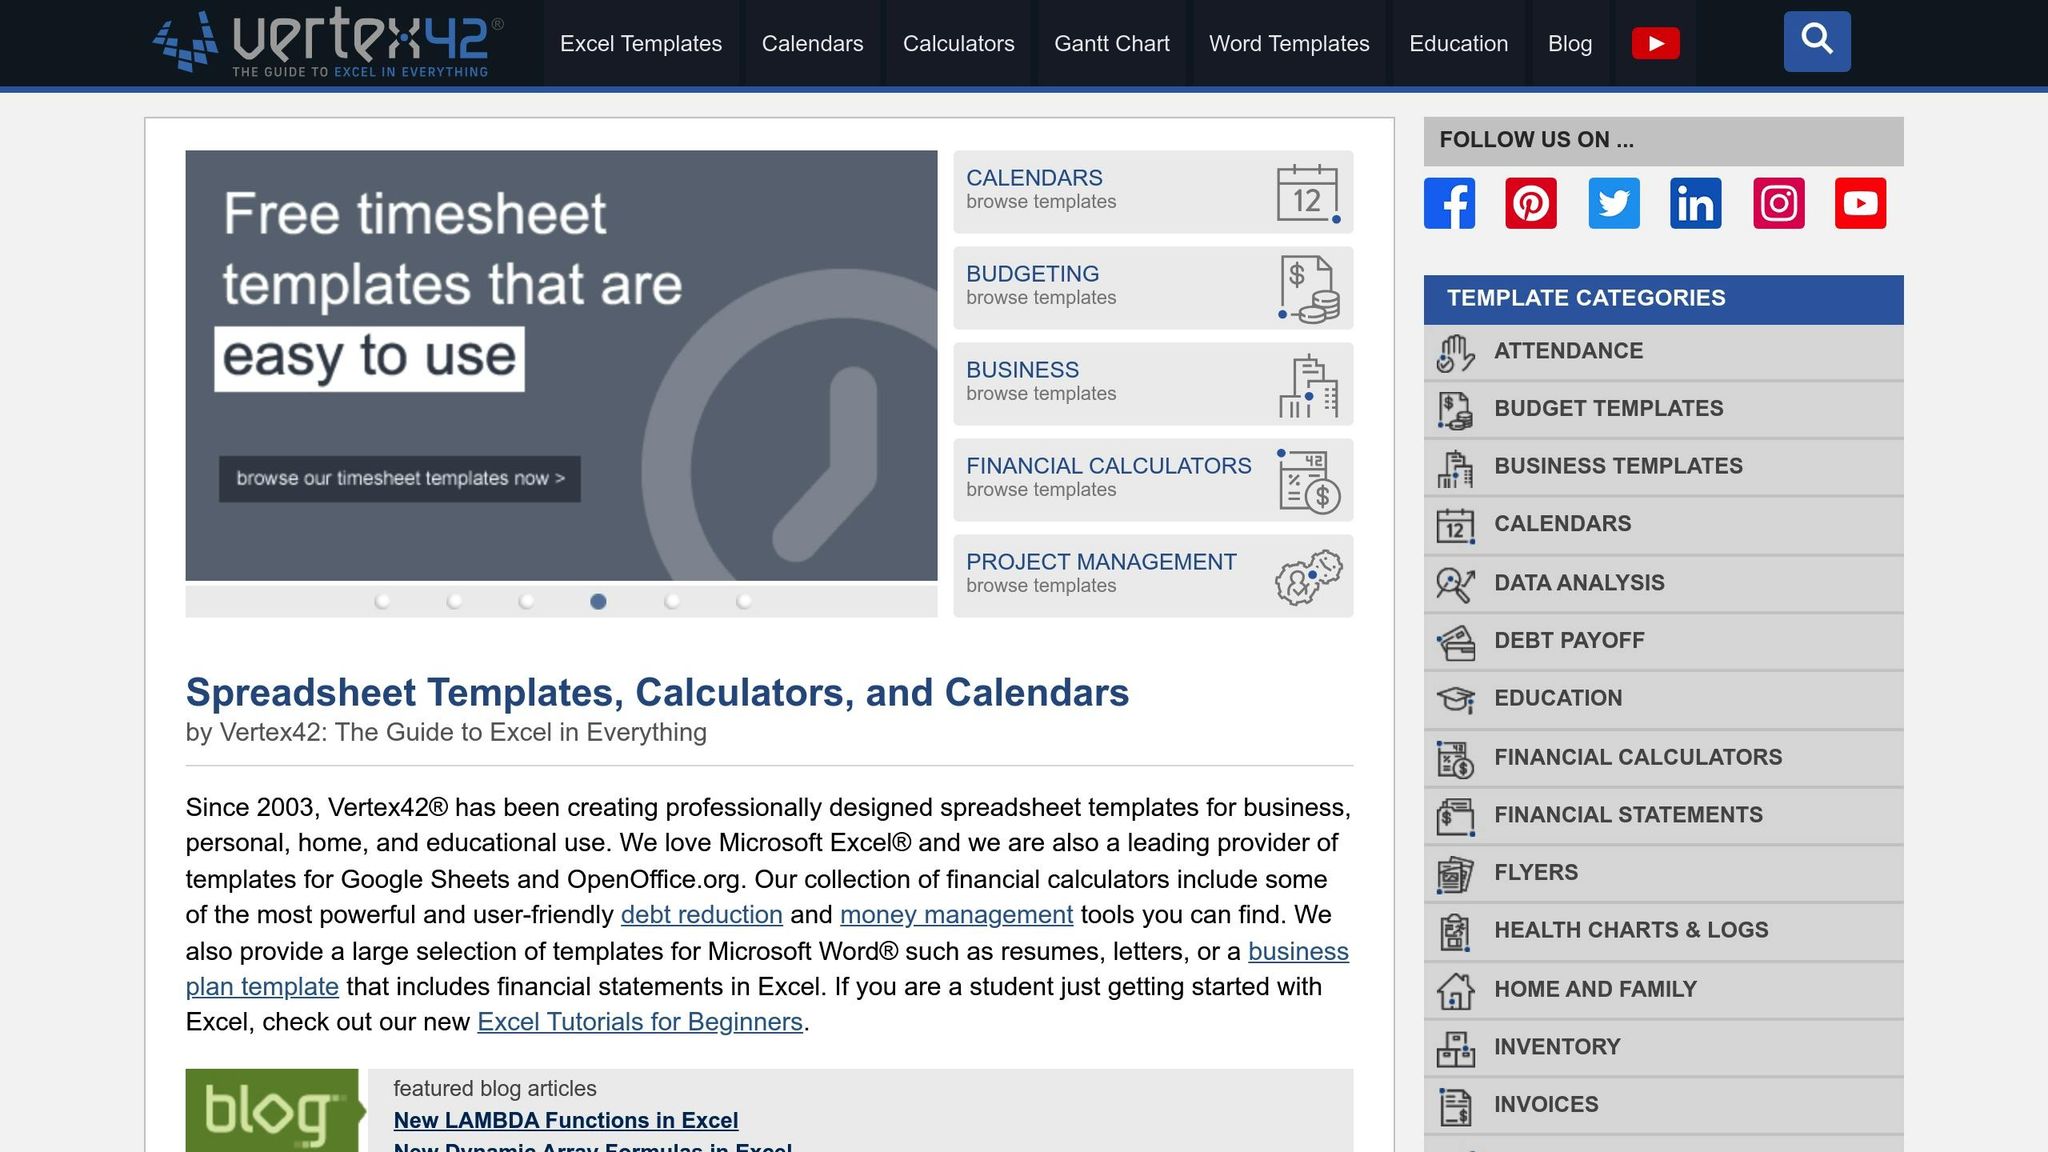
Task: Click the building icon beside Business Templates
Action: (x=1455, y=468)
